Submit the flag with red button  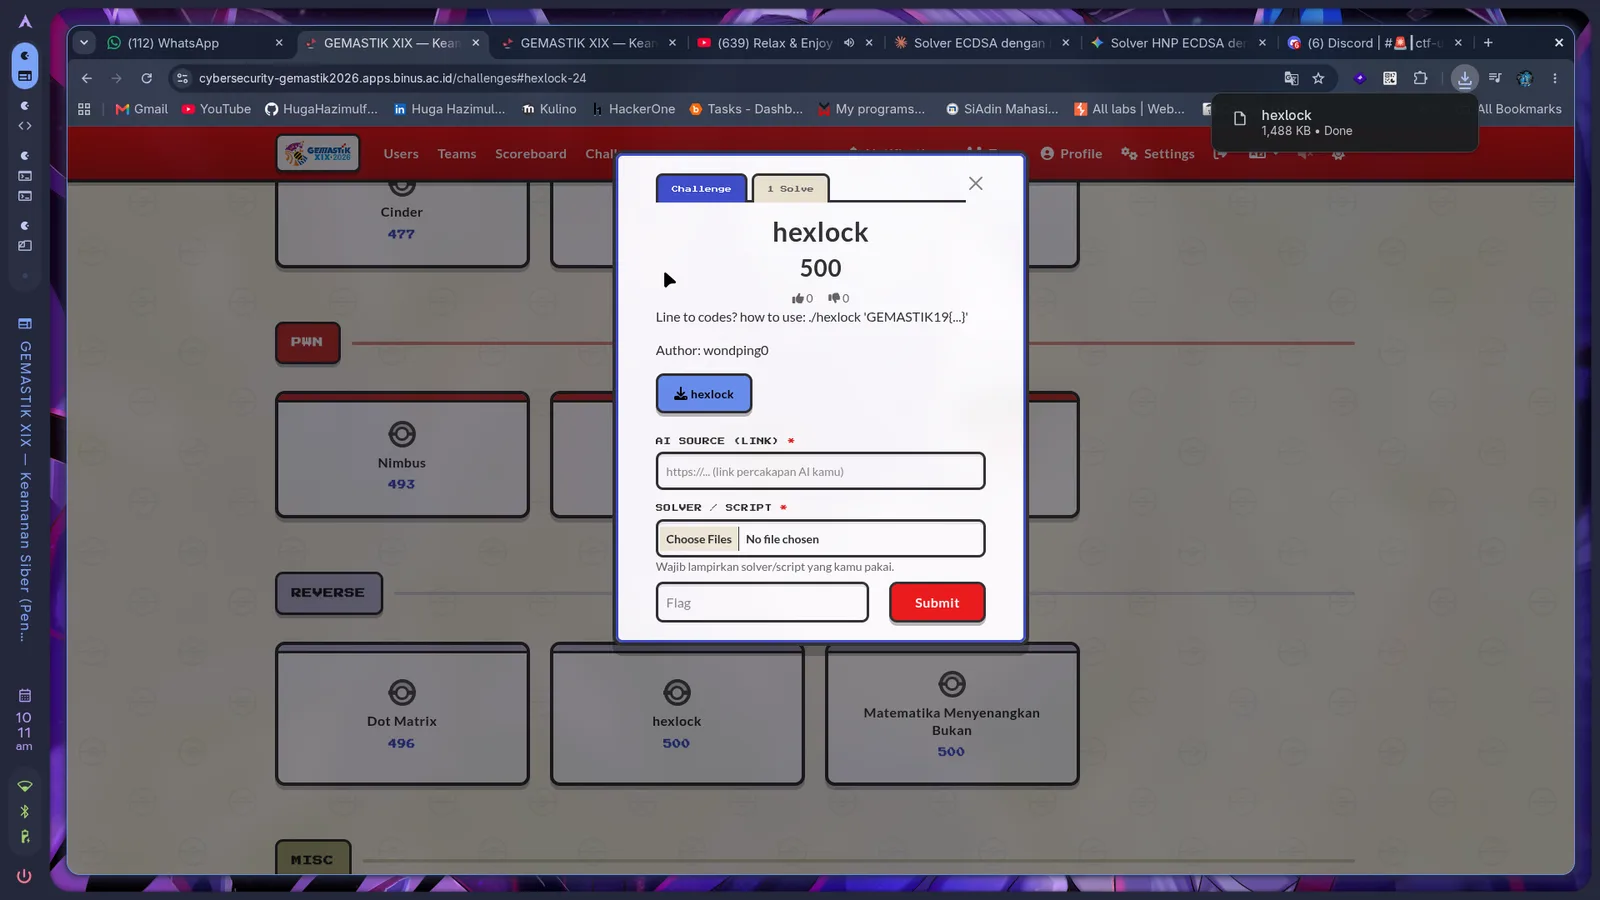pos(937,603)
